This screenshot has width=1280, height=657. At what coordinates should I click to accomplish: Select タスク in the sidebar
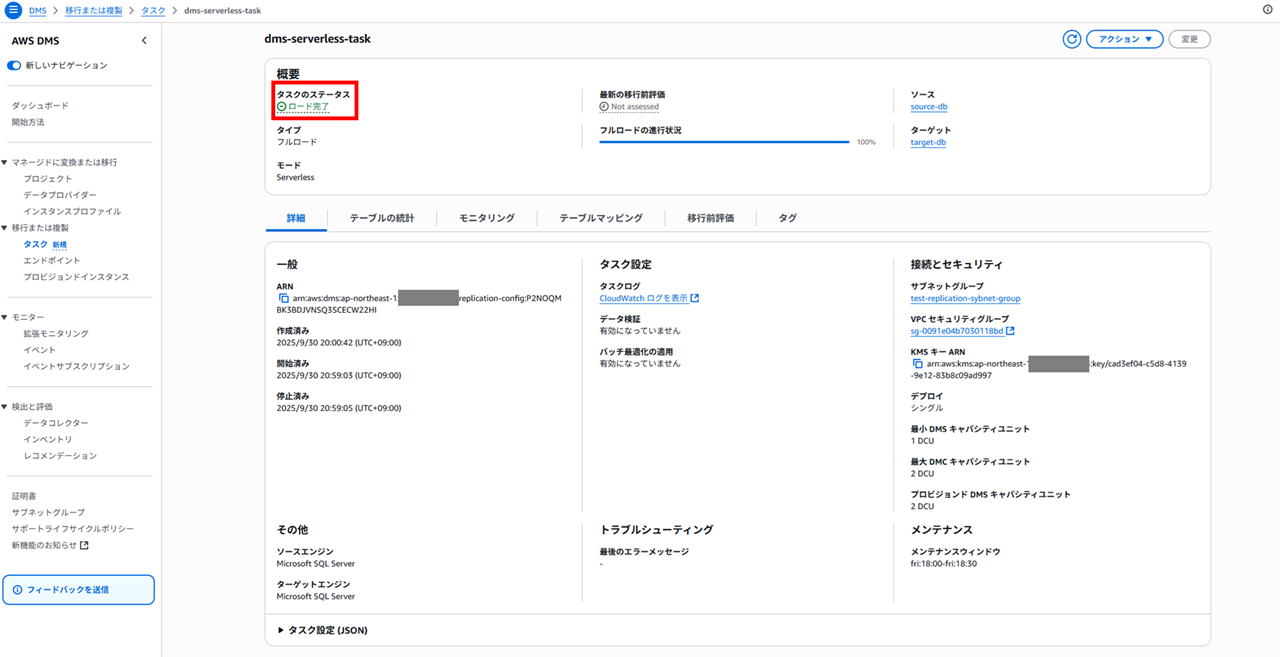point(35,244)
